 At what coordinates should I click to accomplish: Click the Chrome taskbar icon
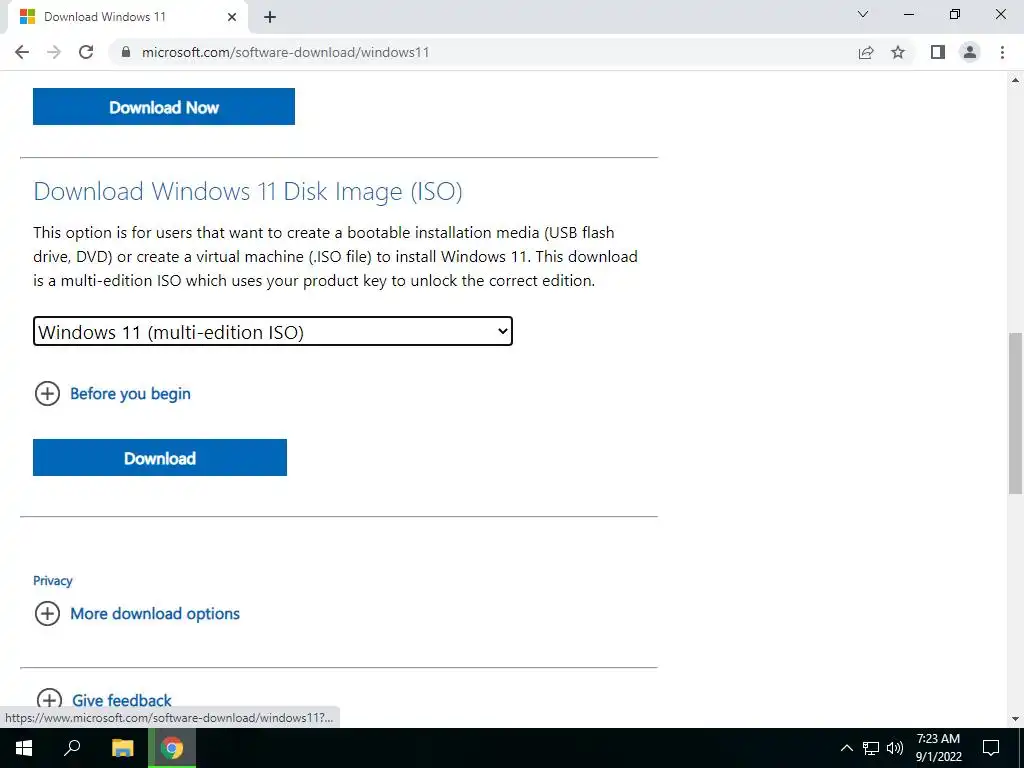172,748
